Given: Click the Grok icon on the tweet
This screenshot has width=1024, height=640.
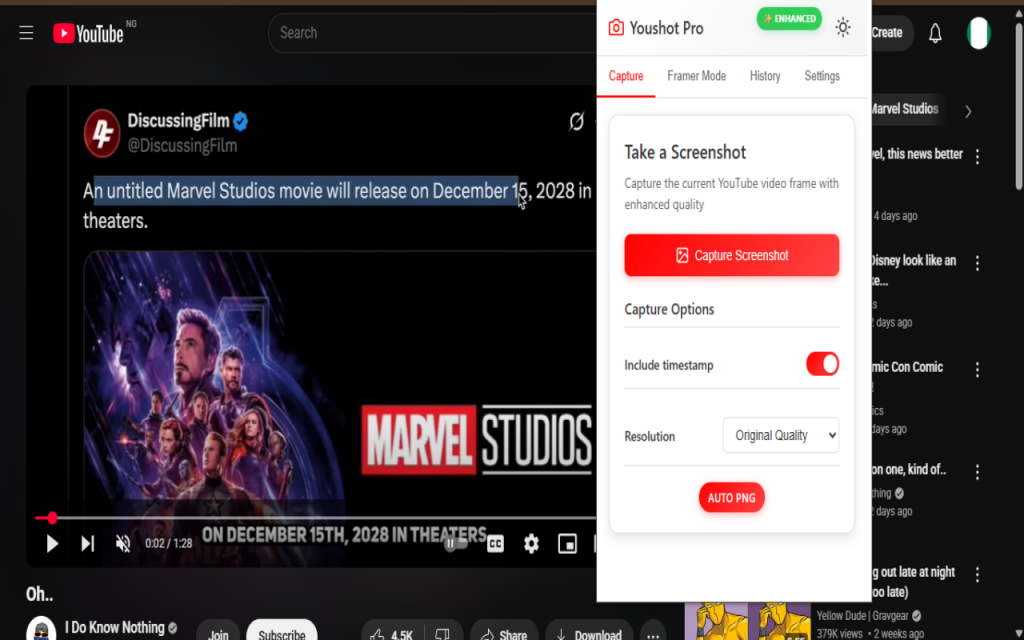Looking at the screenshot, I should 576,121.
